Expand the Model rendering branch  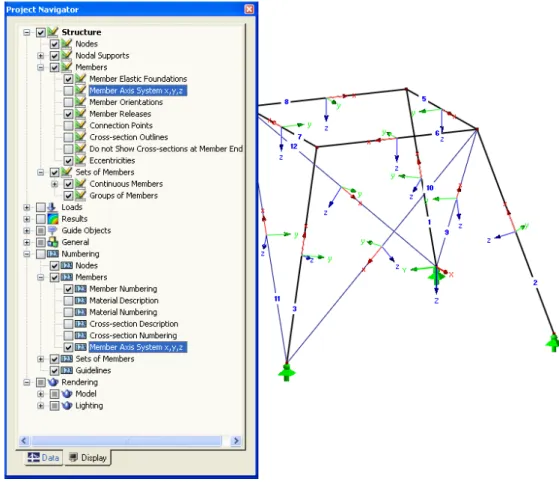(41, 394)
